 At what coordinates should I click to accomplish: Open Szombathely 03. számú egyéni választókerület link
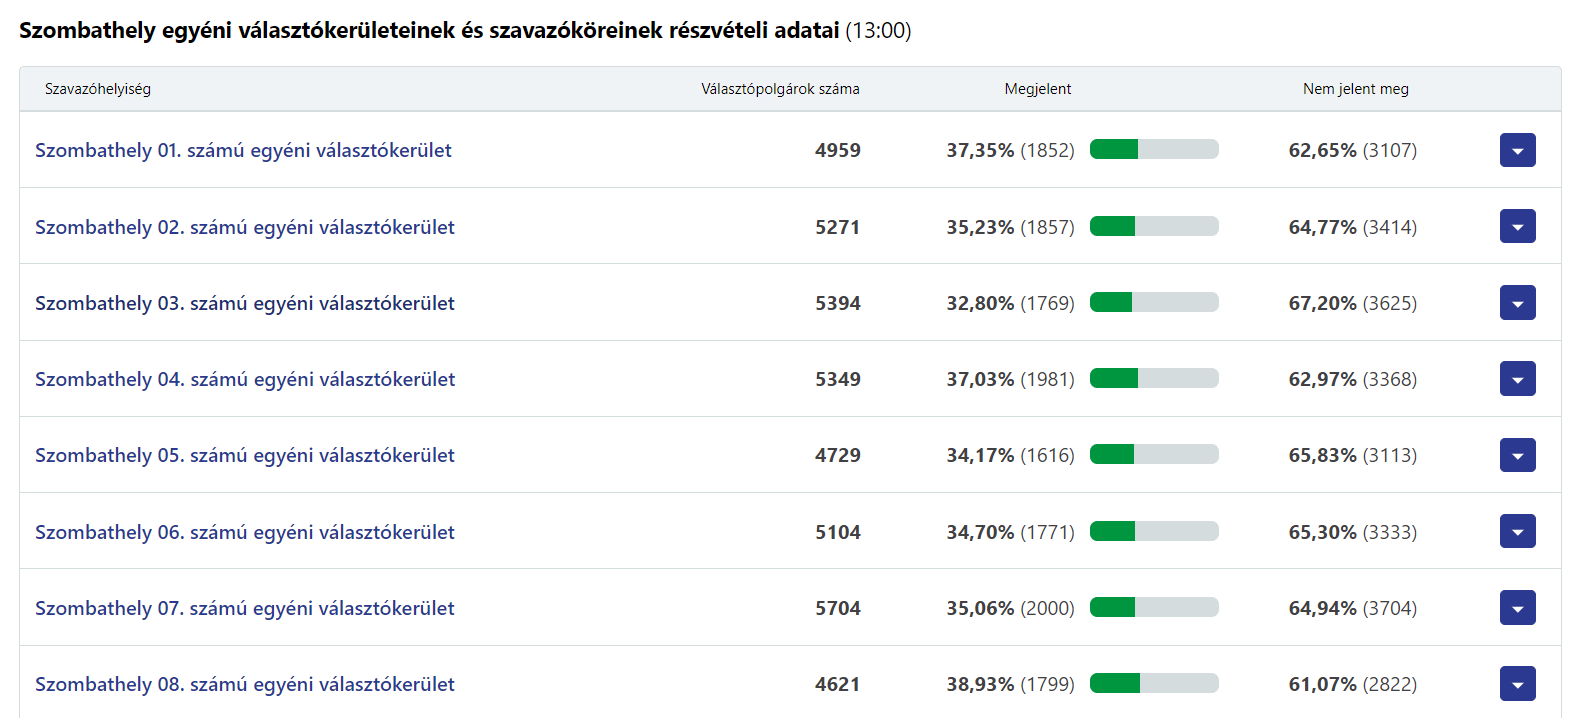point(245,303)
